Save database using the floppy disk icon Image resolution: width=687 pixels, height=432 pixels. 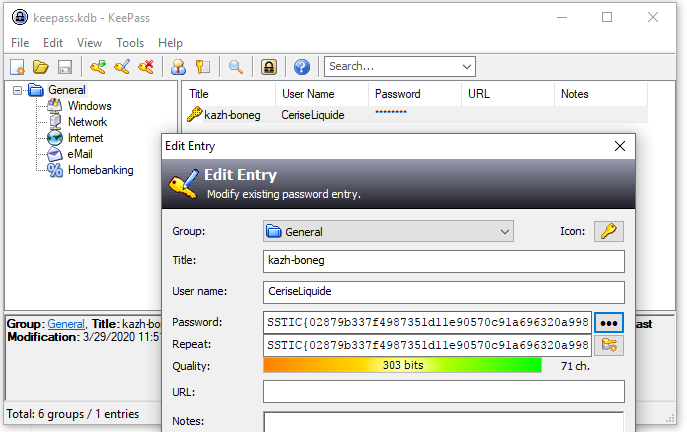coord(65,67)
